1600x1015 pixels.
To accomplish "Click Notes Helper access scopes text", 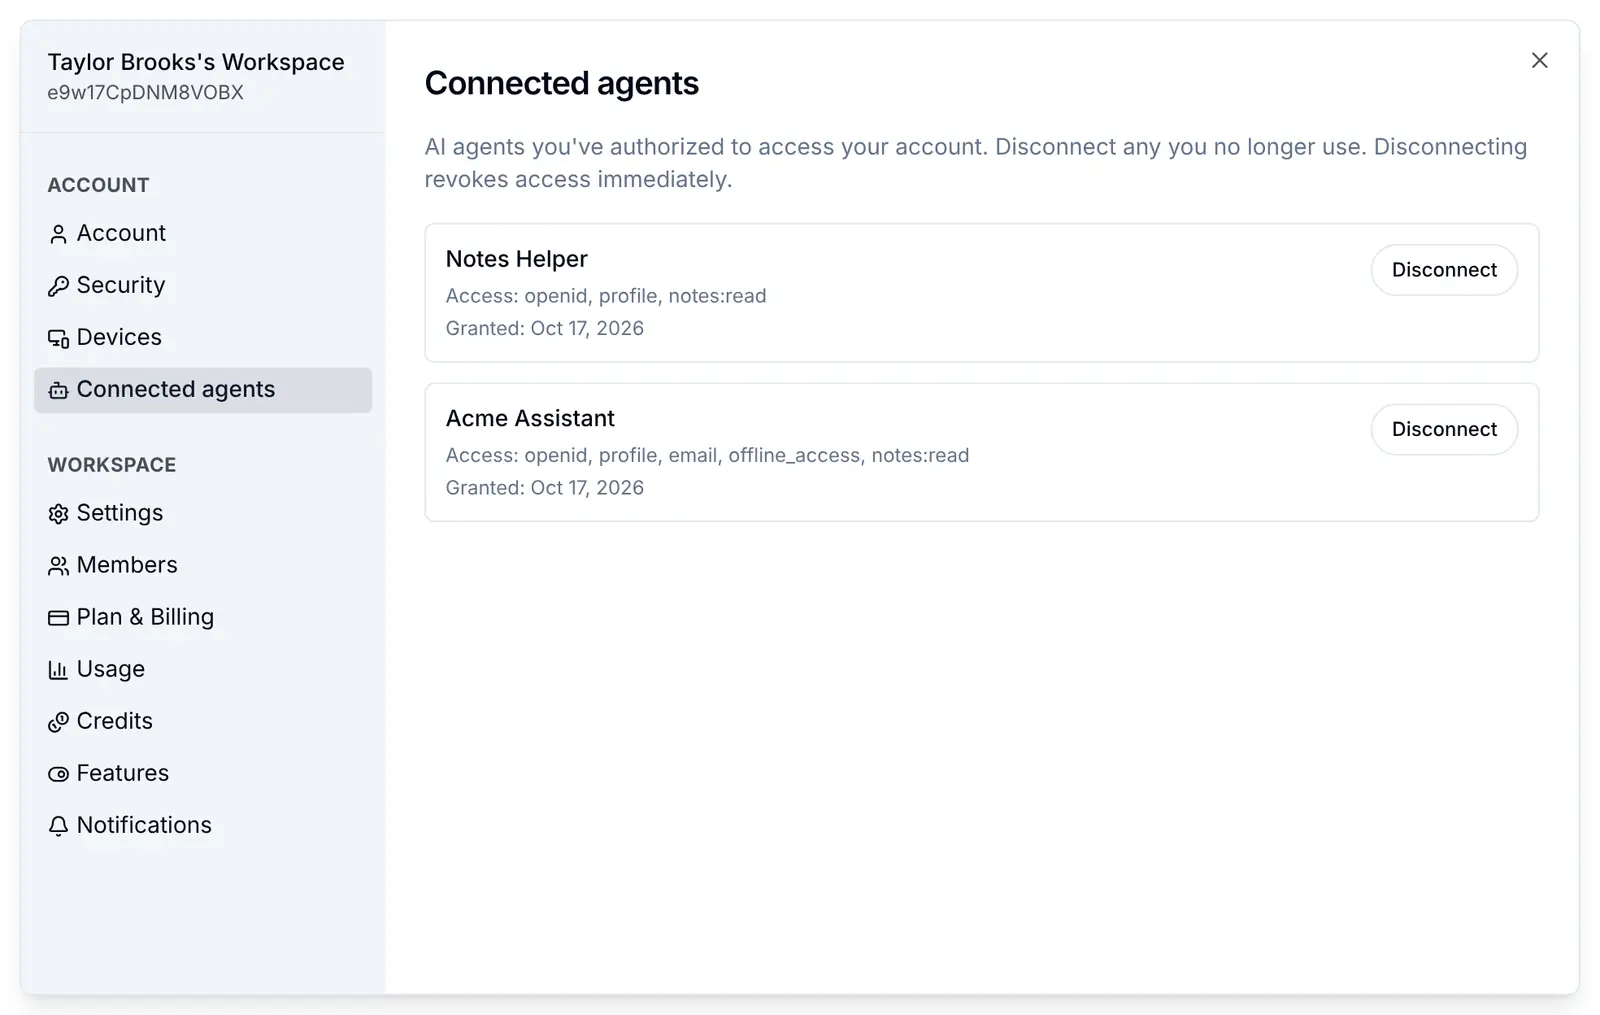I will [x=606, y=296].
